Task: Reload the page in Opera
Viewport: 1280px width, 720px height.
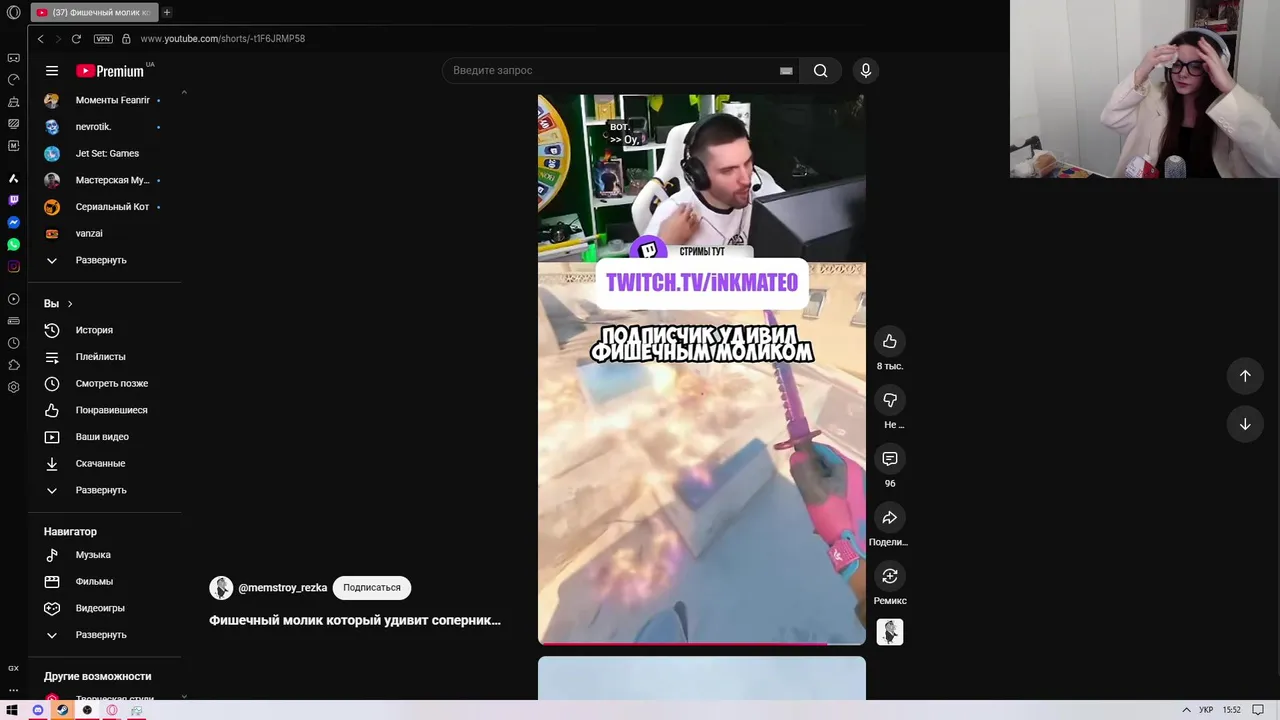Action: coord(76,39)
